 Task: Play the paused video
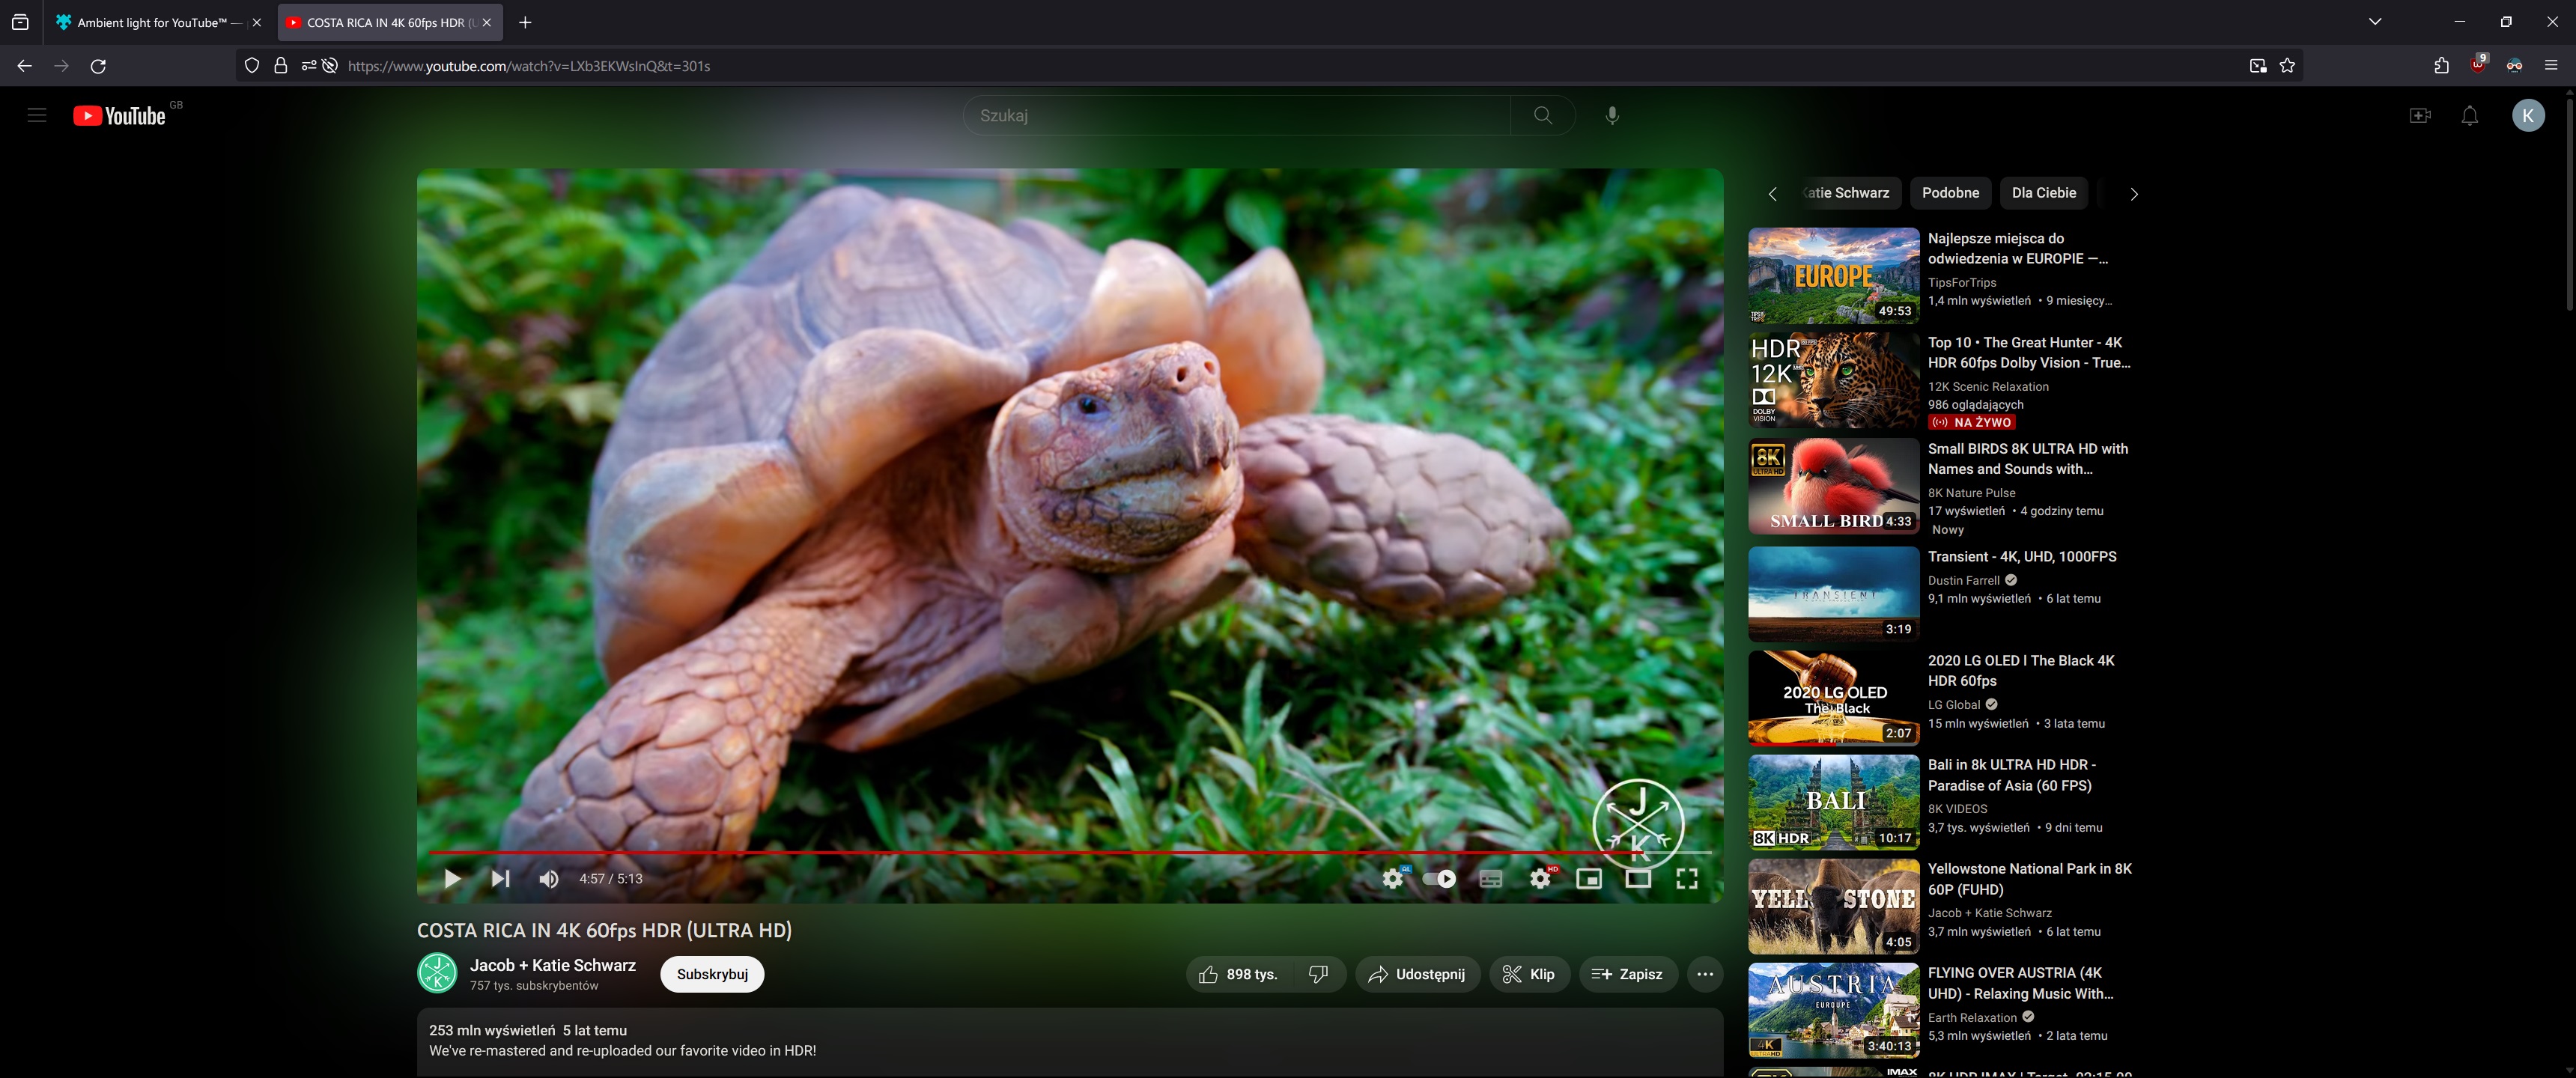coord(452,879)
